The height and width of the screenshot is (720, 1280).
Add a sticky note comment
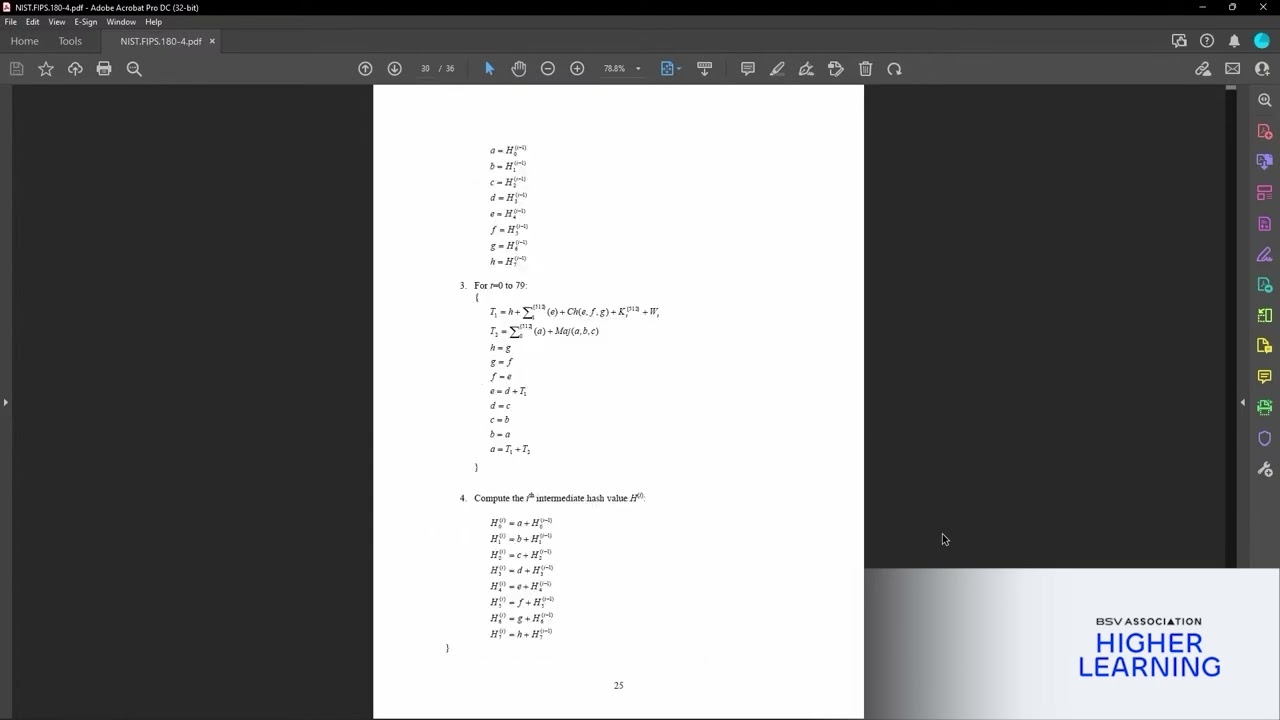747,69
